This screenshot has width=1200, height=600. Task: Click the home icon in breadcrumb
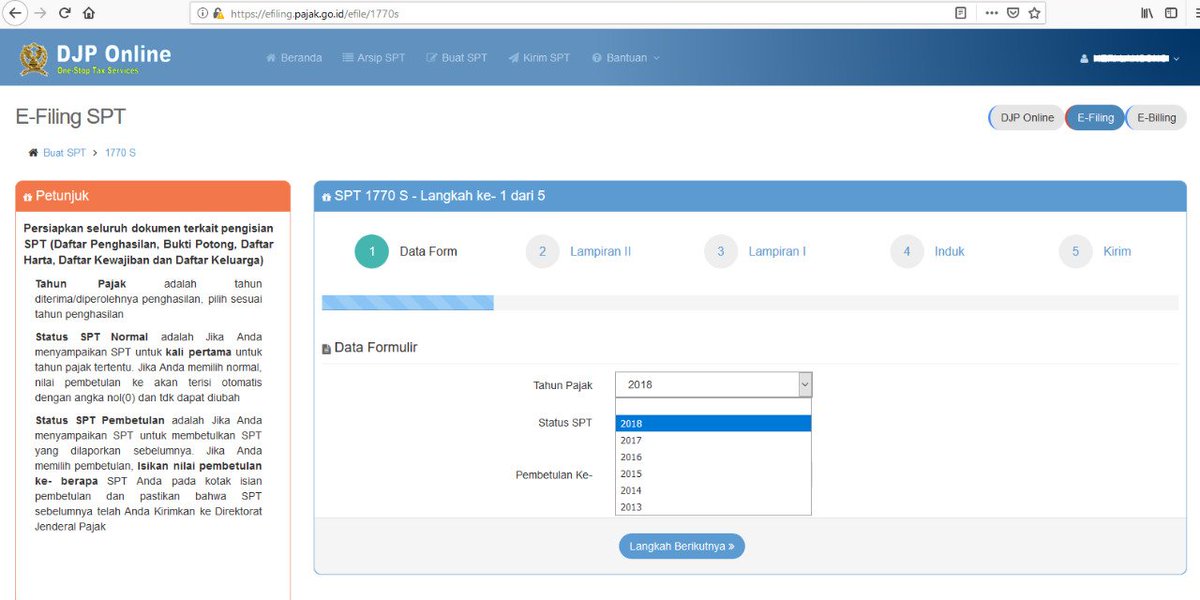coord(33,153)
